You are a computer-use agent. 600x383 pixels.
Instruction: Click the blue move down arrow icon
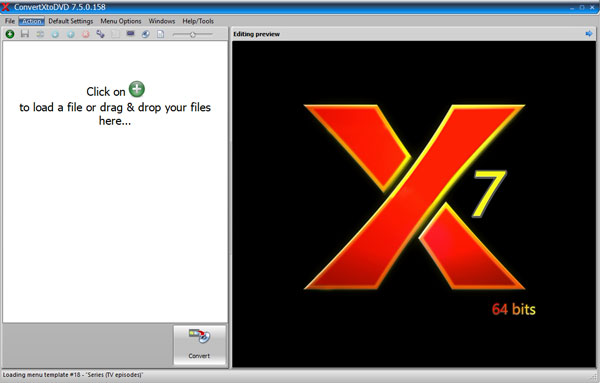[55, 34]
